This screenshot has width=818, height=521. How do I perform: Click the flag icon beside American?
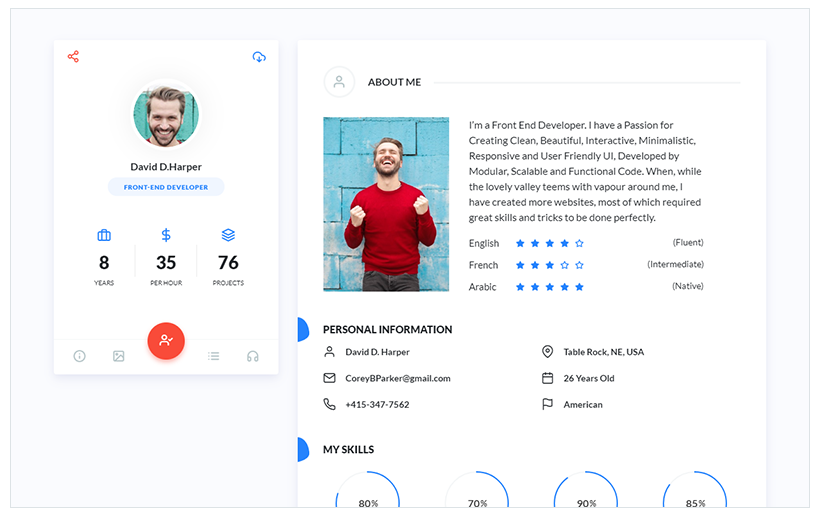pos(547,404)
